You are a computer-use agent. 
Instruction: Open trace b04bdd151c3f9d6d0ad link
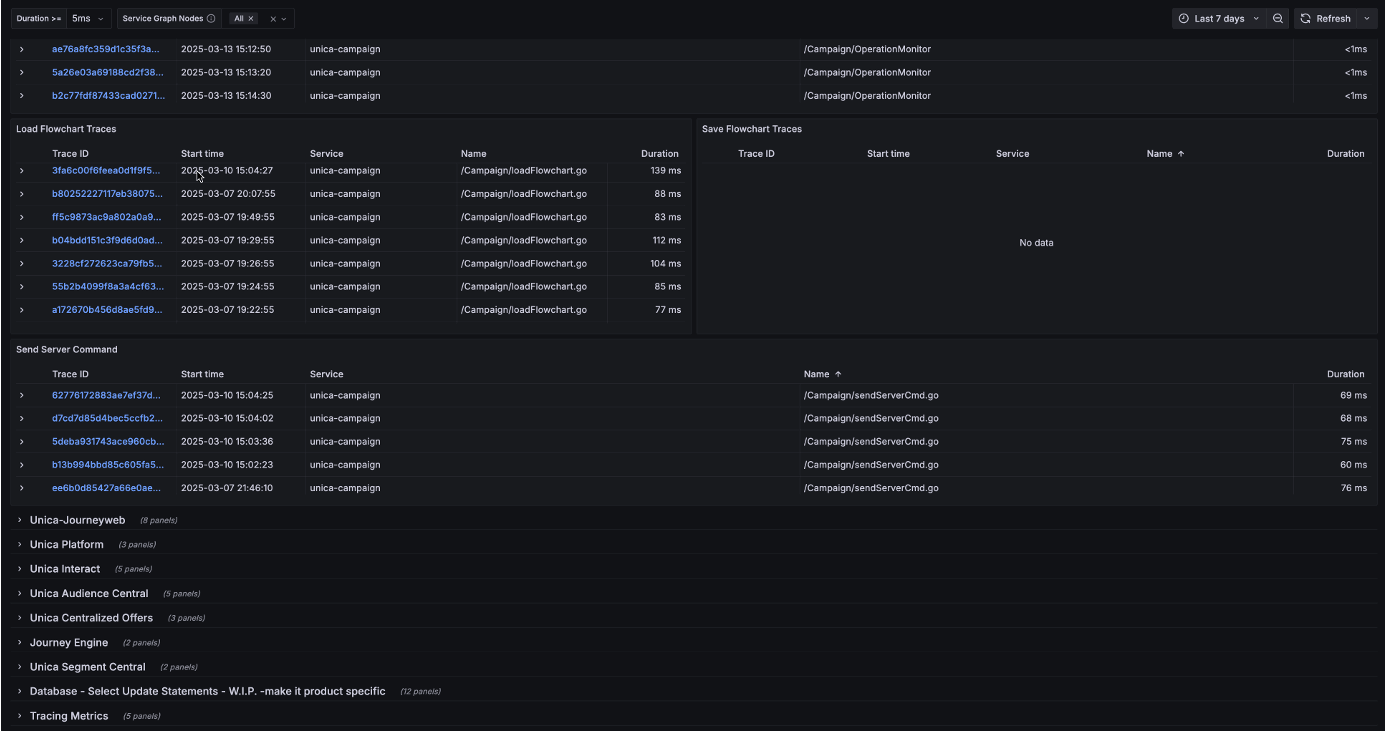(107, 240)
